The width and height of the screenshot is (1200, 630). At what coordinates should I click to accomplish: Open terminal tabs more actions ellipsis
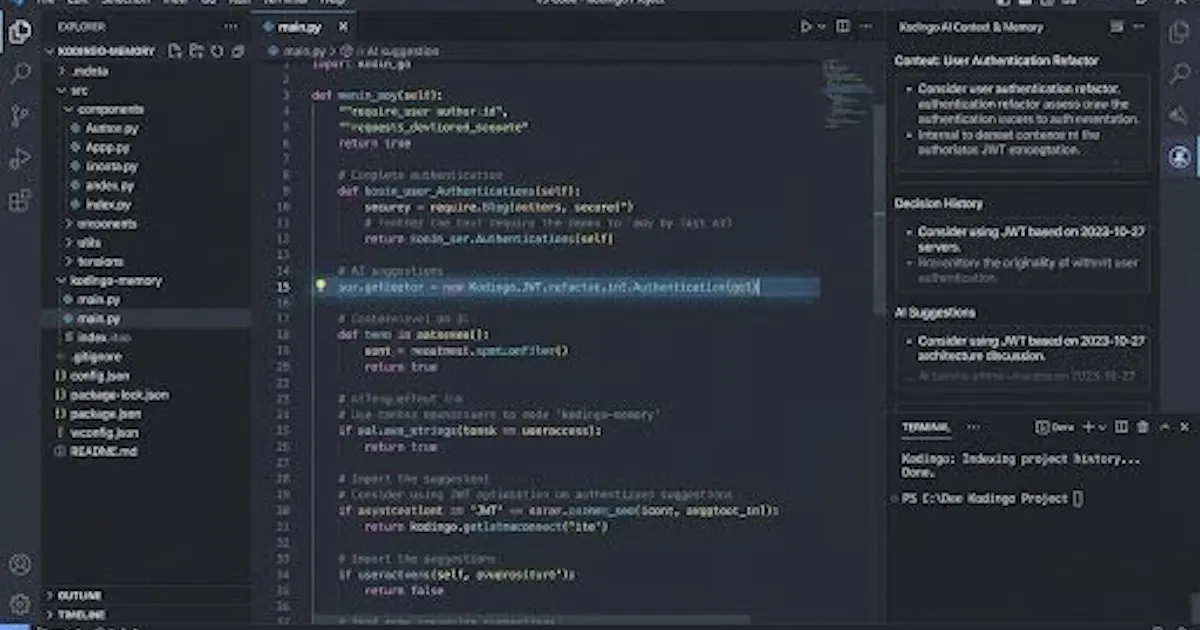click(x=973, y=427)
